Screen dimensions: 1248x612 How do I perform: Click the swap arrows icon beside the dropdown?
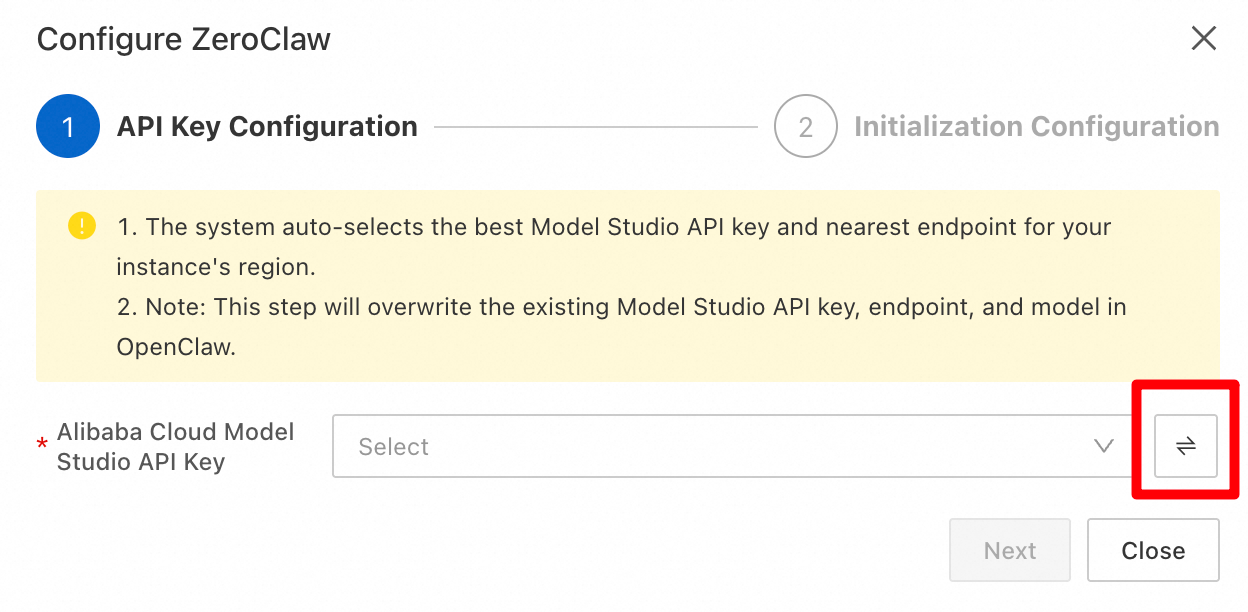(1186, 446)
